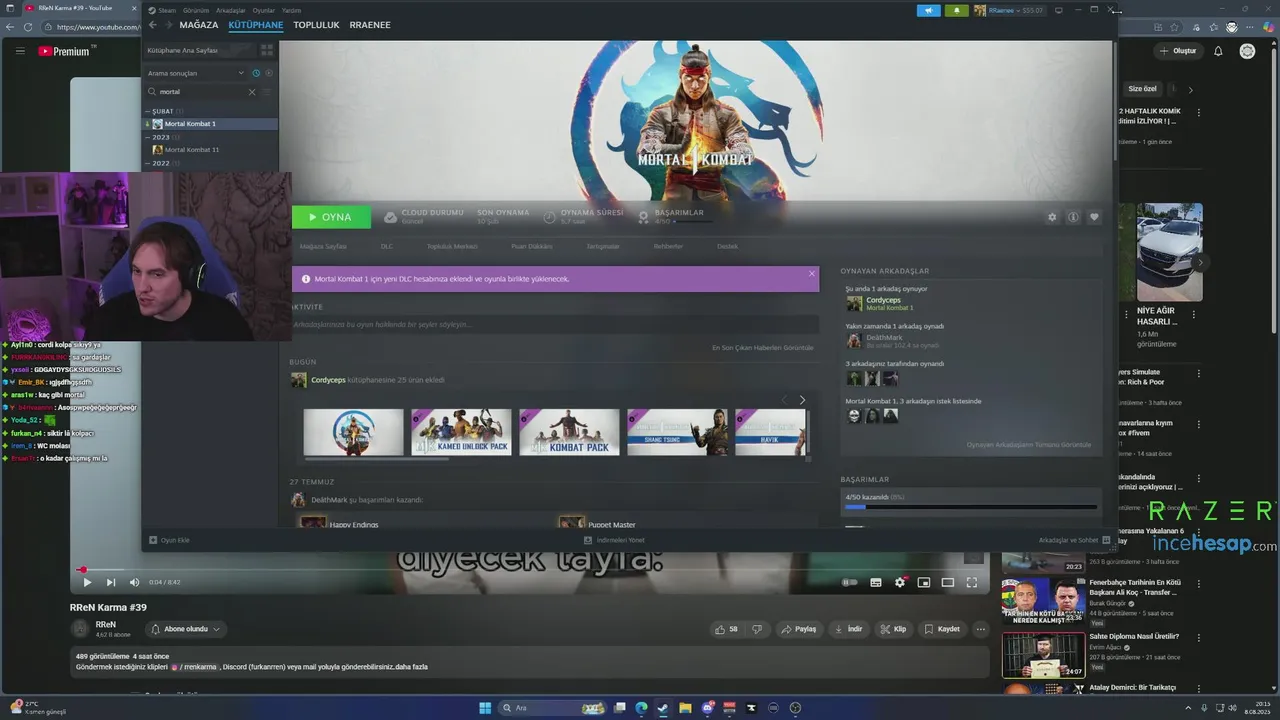
Task: Open YouTube player settings gear
Action: 900,582
